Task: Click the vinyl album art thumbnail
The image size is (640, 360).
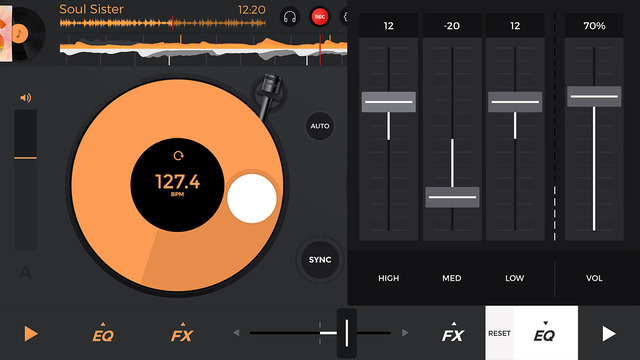Action: pos(22,33)
